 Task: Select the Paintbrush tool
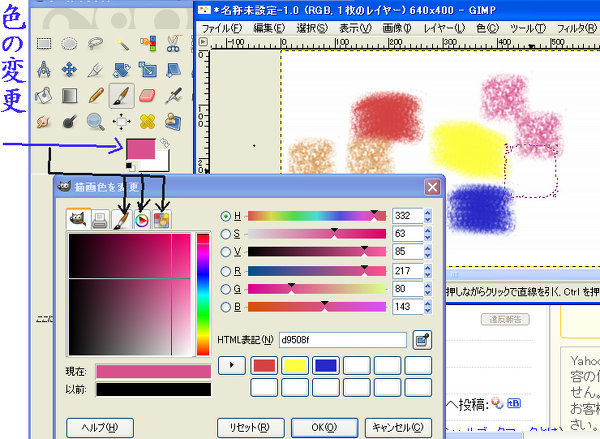(122, 96)
